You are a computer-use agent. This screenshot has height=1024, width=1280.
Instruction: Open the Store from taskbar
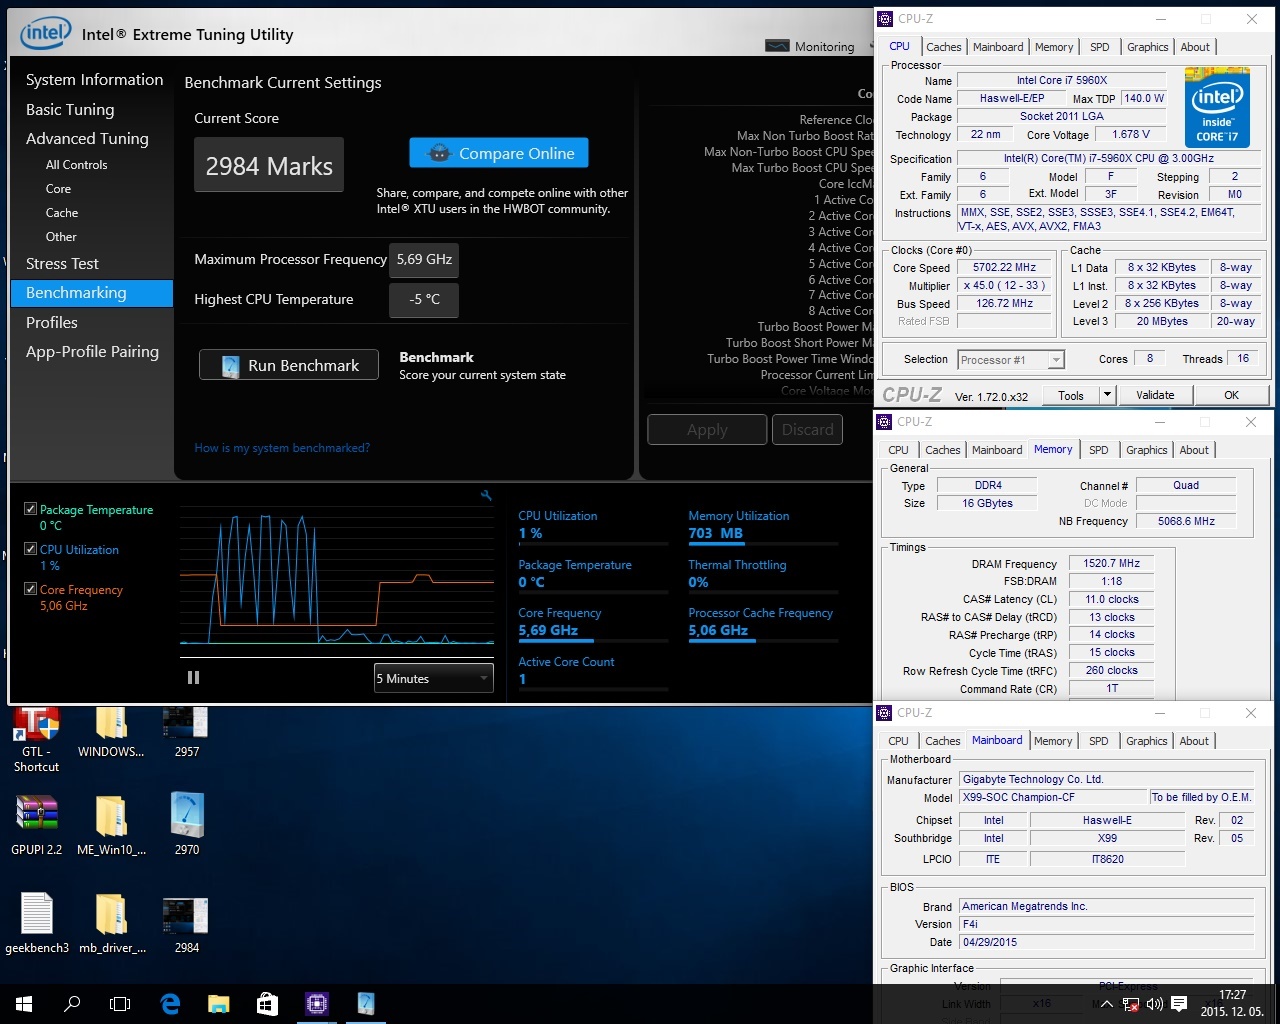pyautogui.click(x=267, y=1004)
